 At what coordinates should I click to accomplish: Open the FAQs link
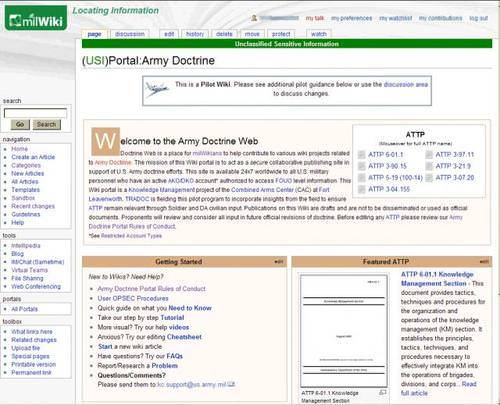coord(175,356)
